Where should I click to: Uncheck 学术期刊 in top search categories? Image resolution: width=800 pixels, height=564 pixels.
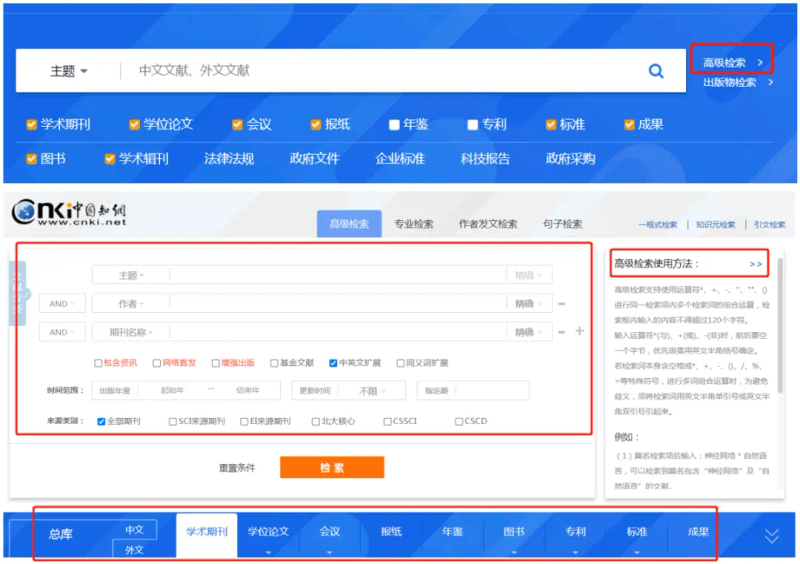coord(32,125)
